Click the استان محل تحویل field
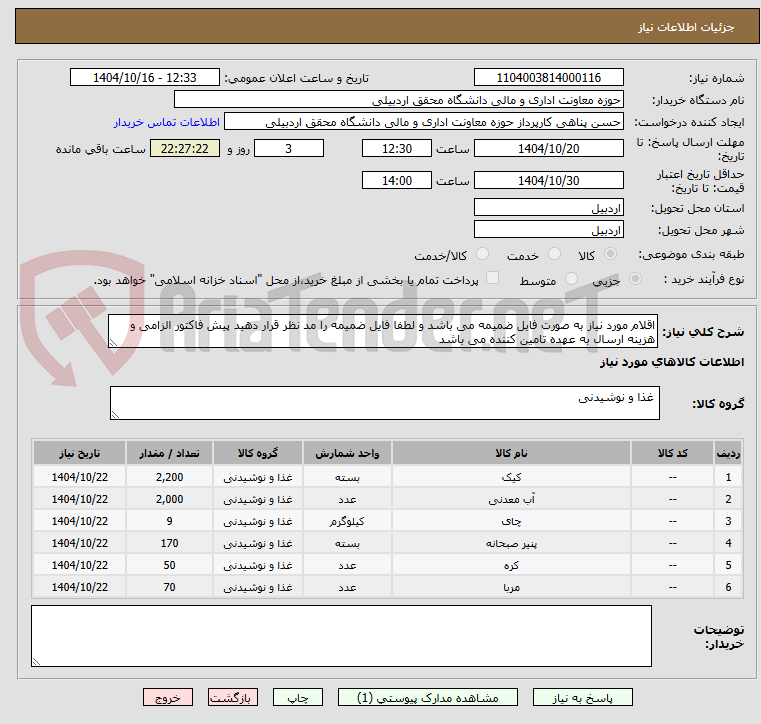Image resolution: width=761 pixels, height=724 pixels. point(548,208)
